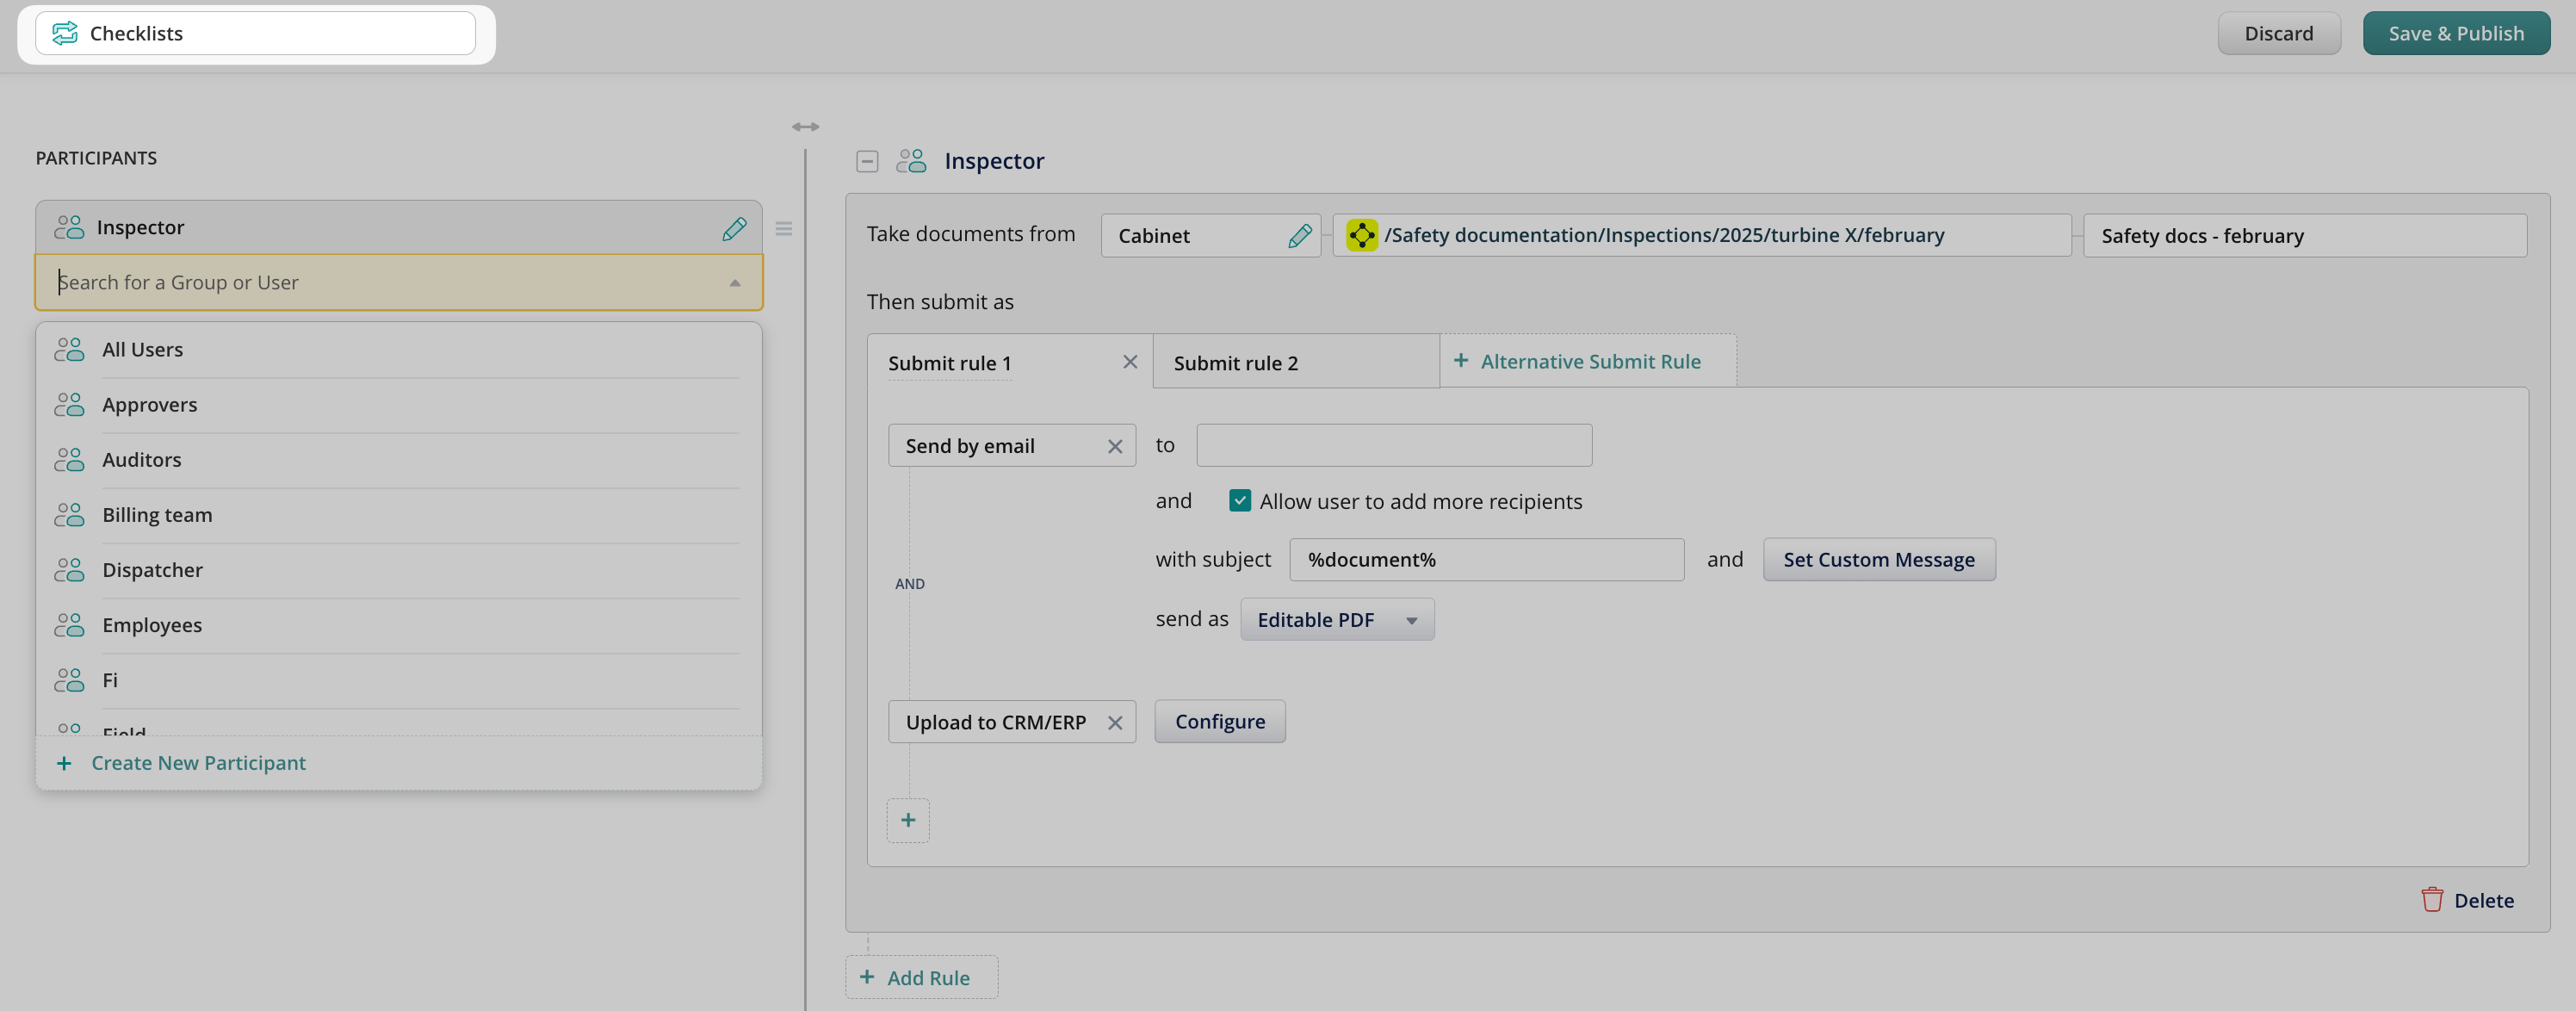The height and width of the screenshot is (1011, 2576).
Task: Click the email recipient "to" input field
Action: tap(1393, 446)
